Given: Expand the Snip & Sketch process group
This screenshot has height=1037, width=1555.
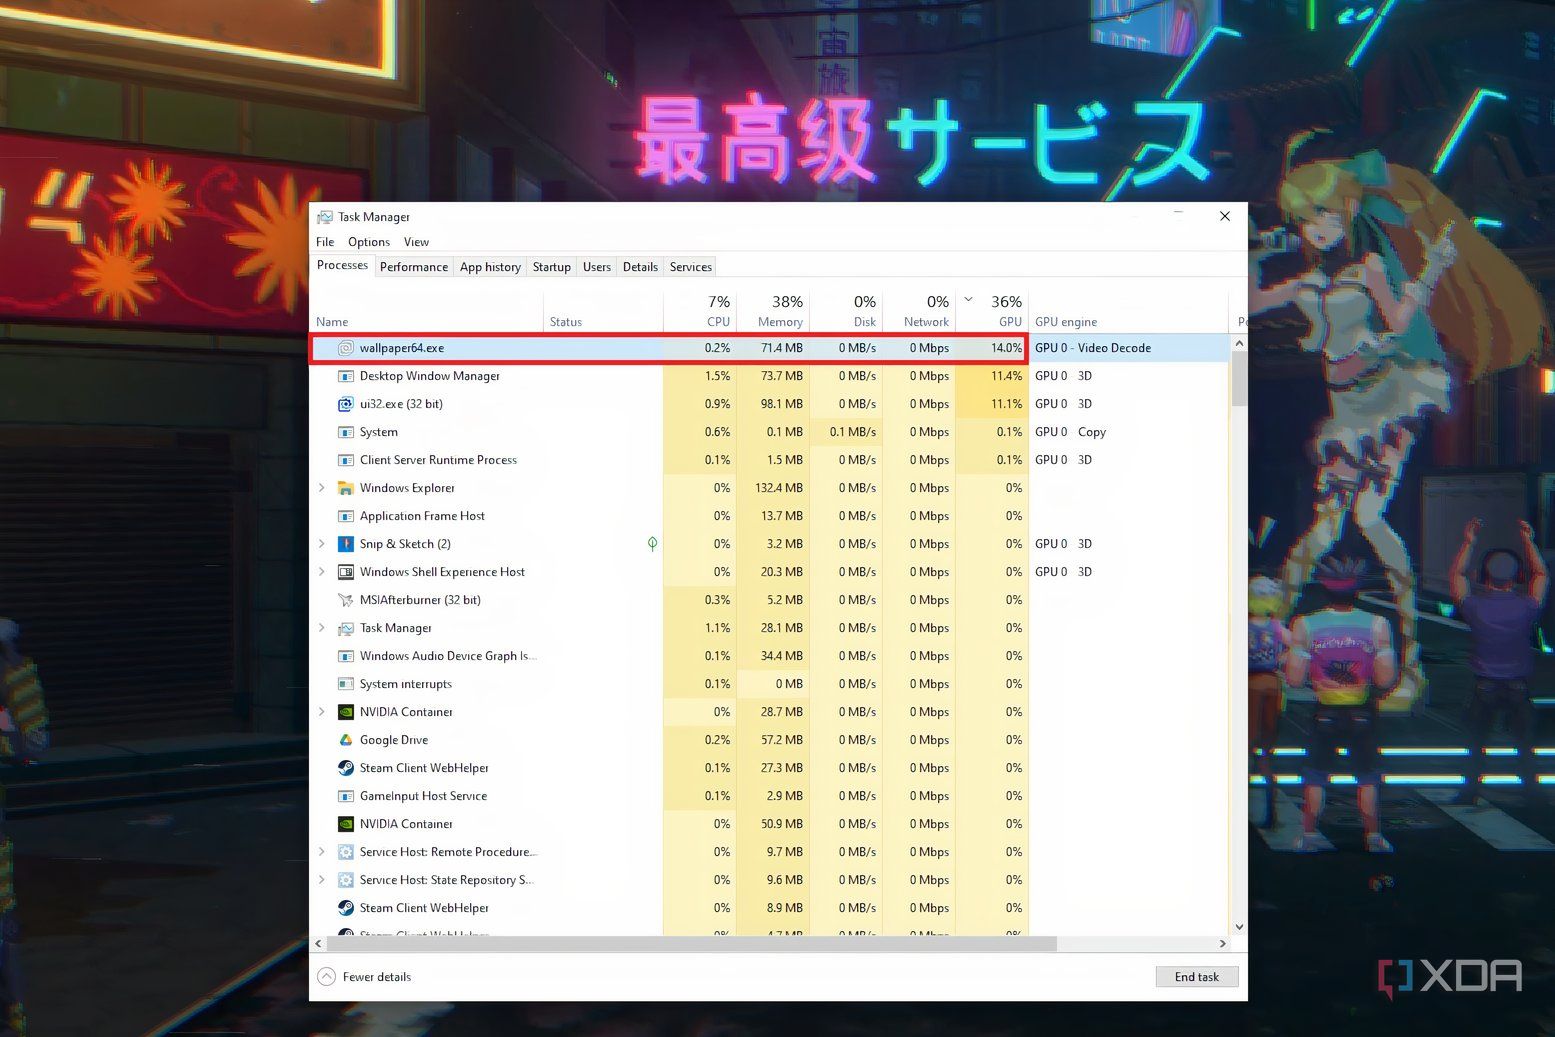Looking at the screenshot, I should (321, 544).
